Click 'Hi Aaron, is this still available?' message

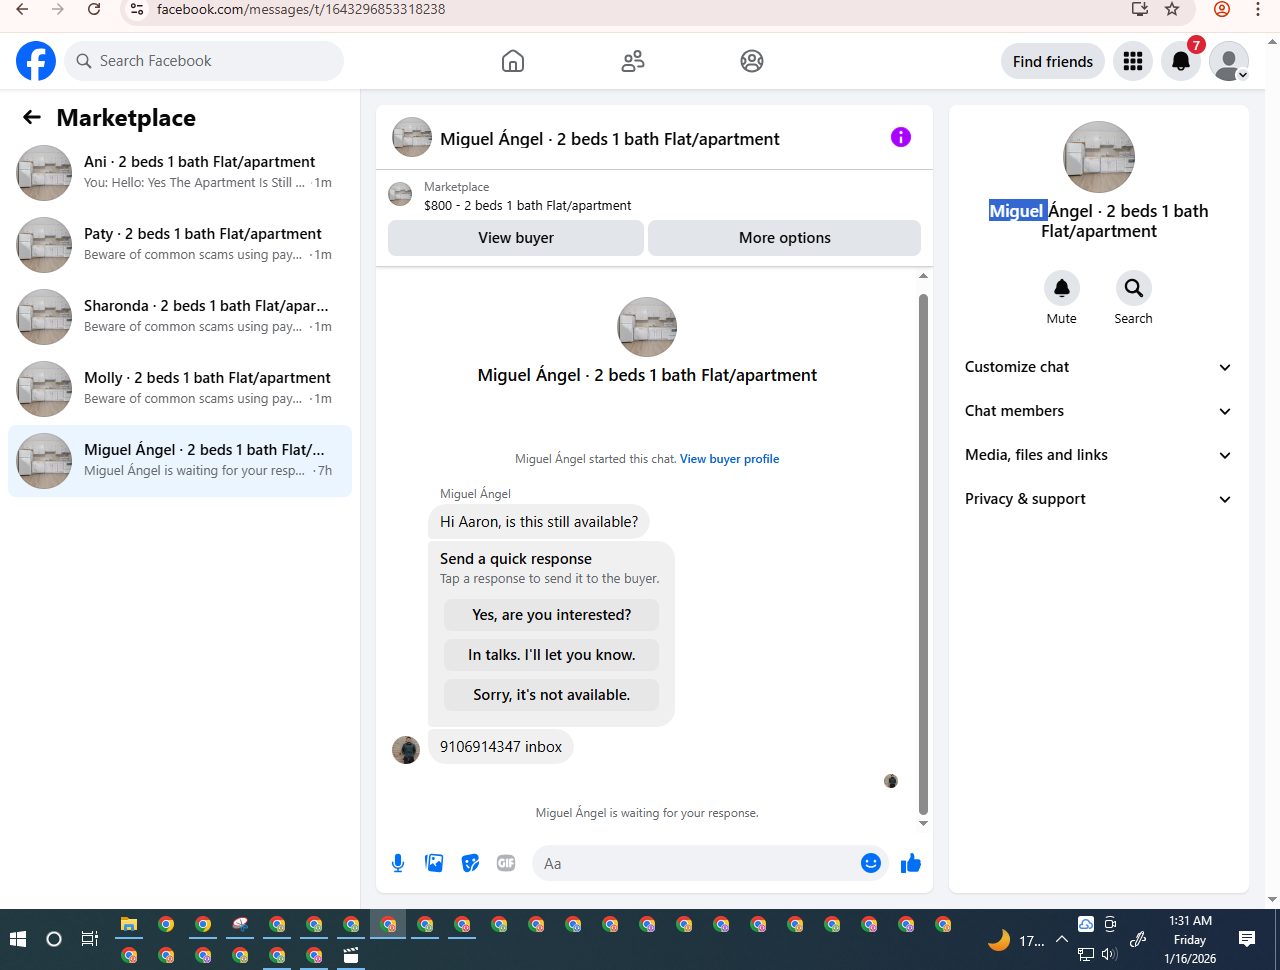coord(539,522)
